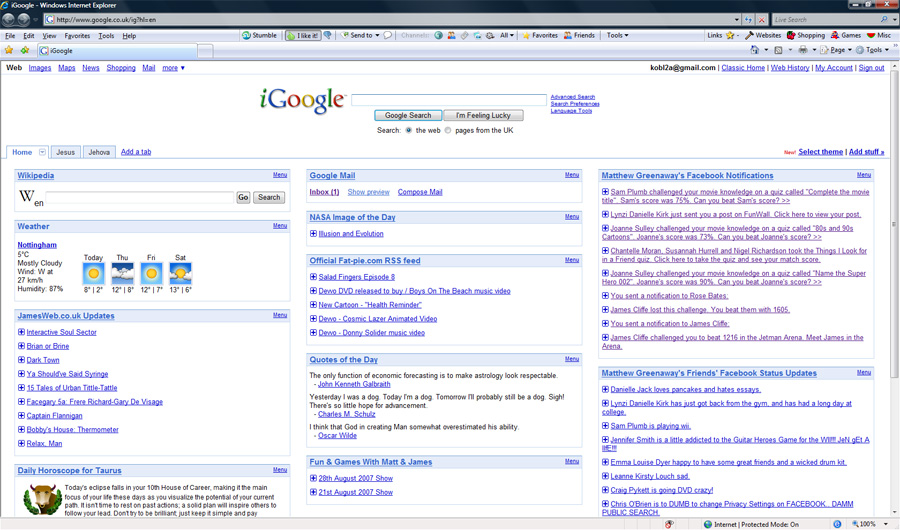Viewport: 900px width, 530px height.
Task: Click the I like it thumbs-up button
Action: pyautogui.click(x=302, y=35)
